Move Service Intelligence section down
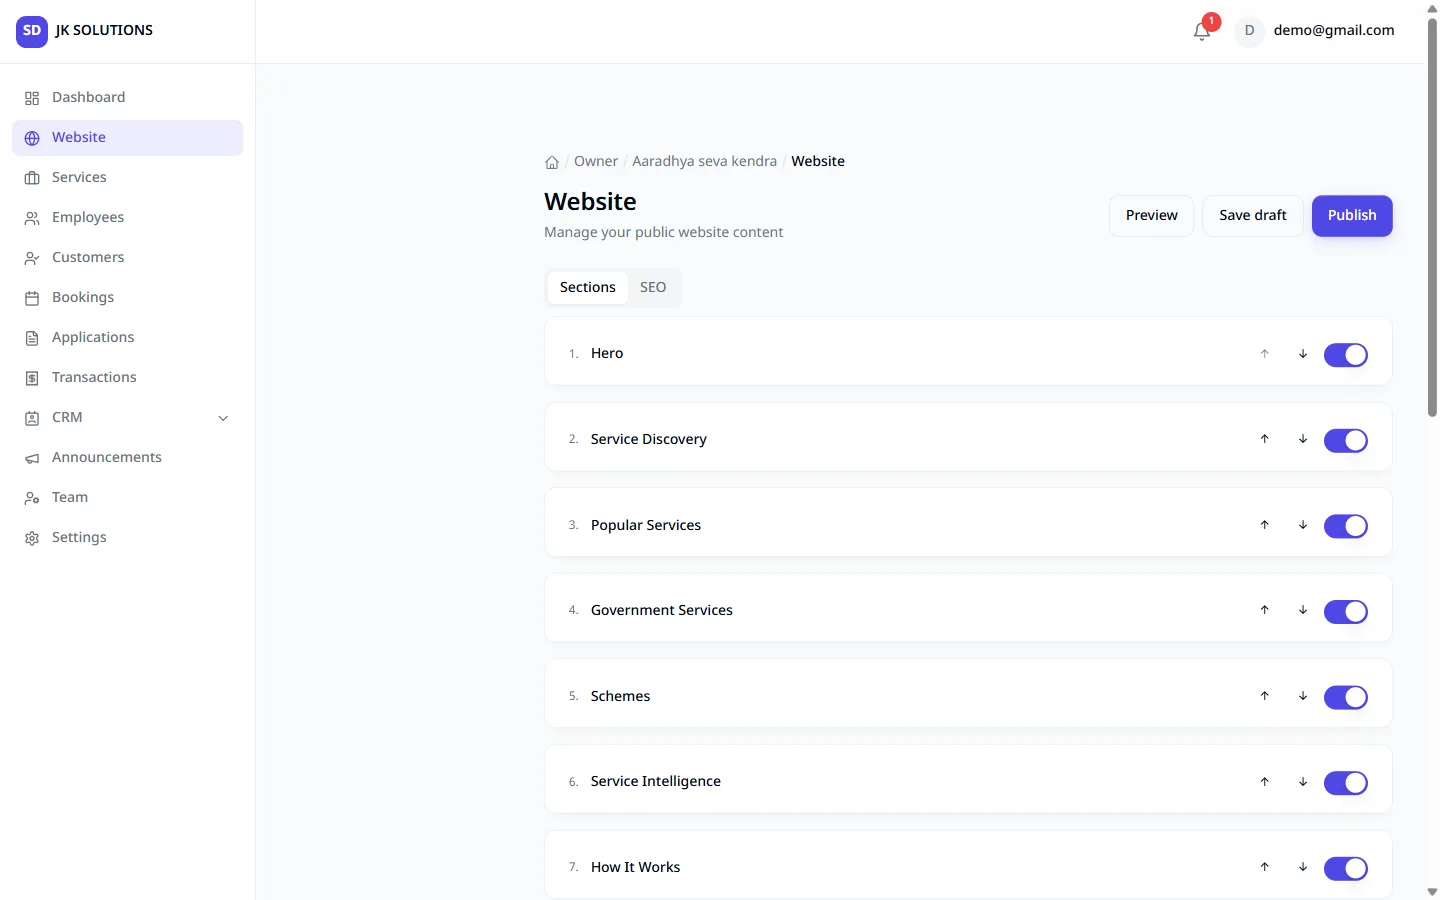Screen dimensions: 1440x900 point(1303,782)
